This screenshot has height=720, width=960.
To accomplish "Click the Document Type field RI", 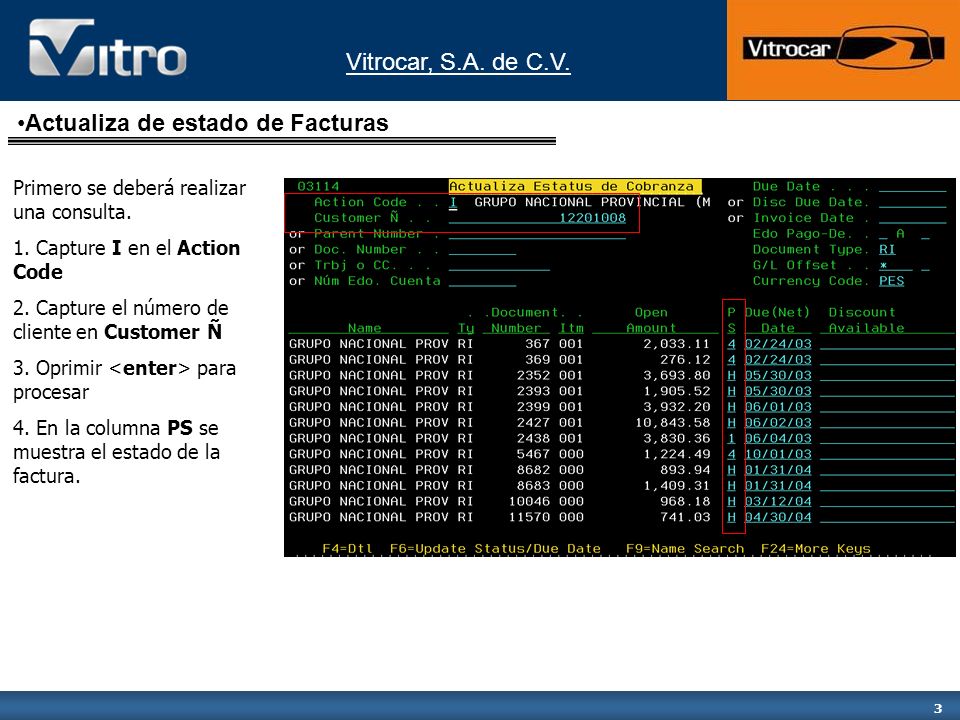I will point(887,250).
